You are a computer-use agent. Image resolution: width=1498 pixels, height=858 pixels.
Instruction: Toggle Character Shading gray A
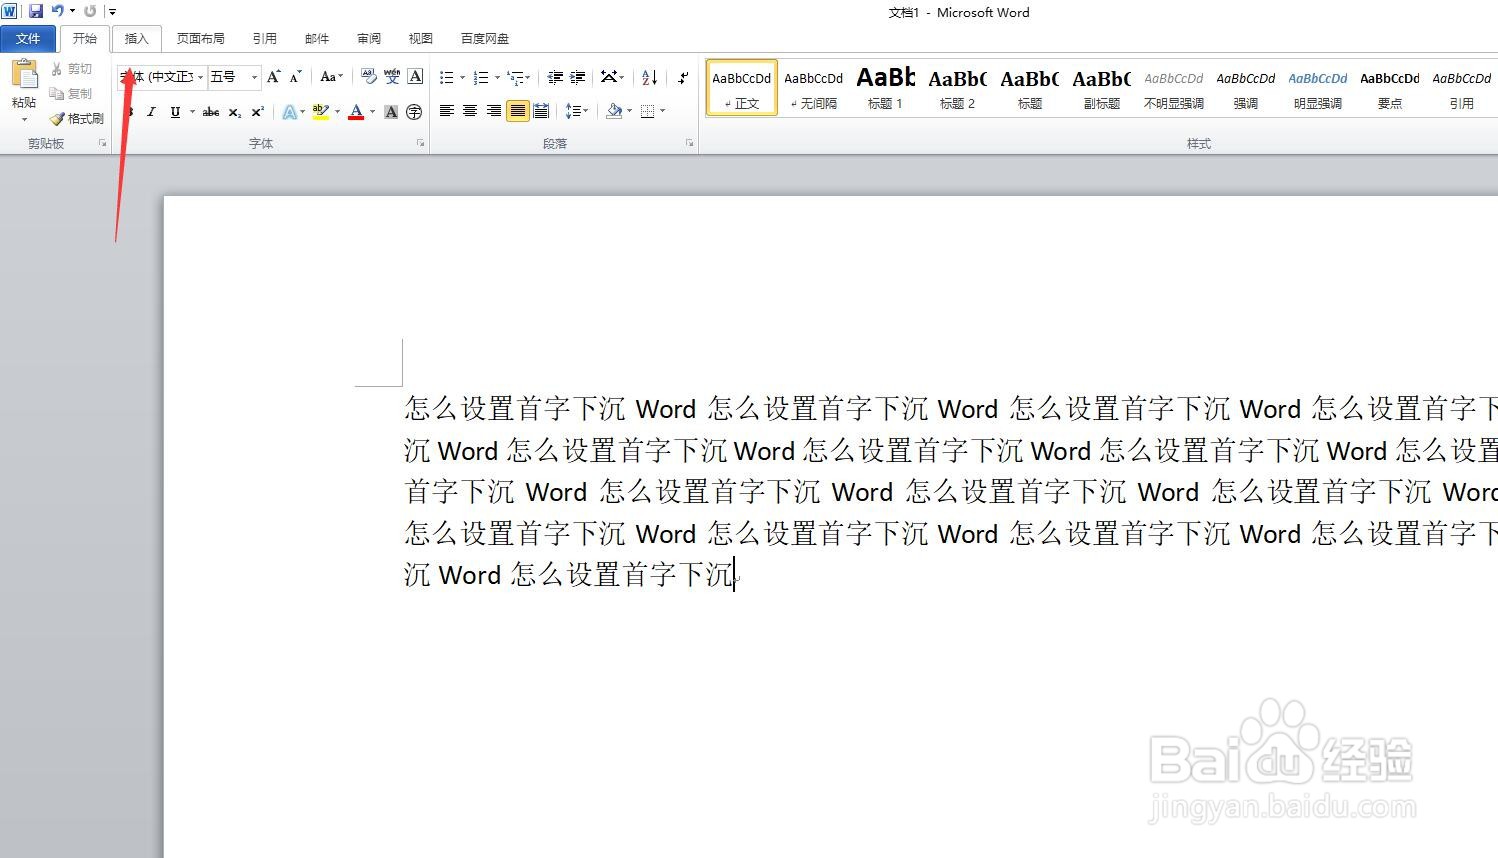[x=391, y=112]
